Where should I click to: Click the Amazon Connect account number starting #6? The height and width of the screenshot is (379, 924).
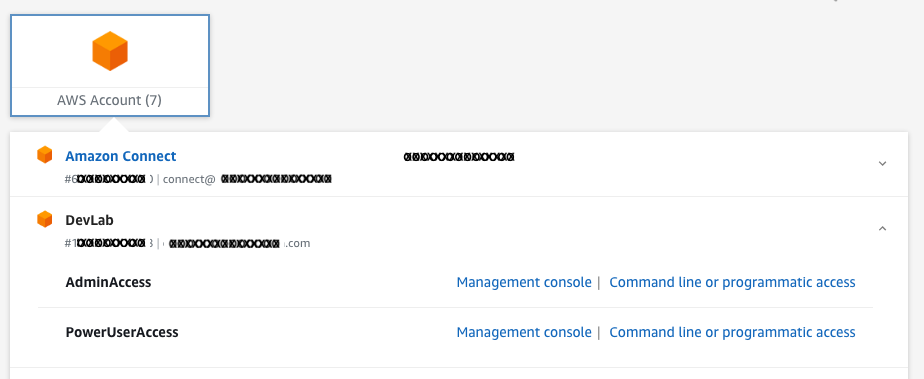tap(109, 179)
